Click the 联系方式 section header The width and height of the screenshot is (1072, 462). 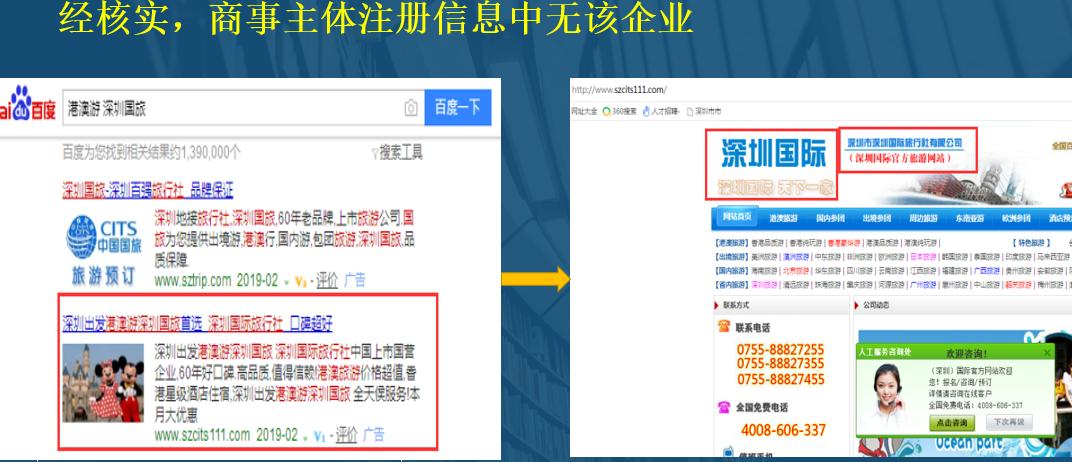[736, 305]
